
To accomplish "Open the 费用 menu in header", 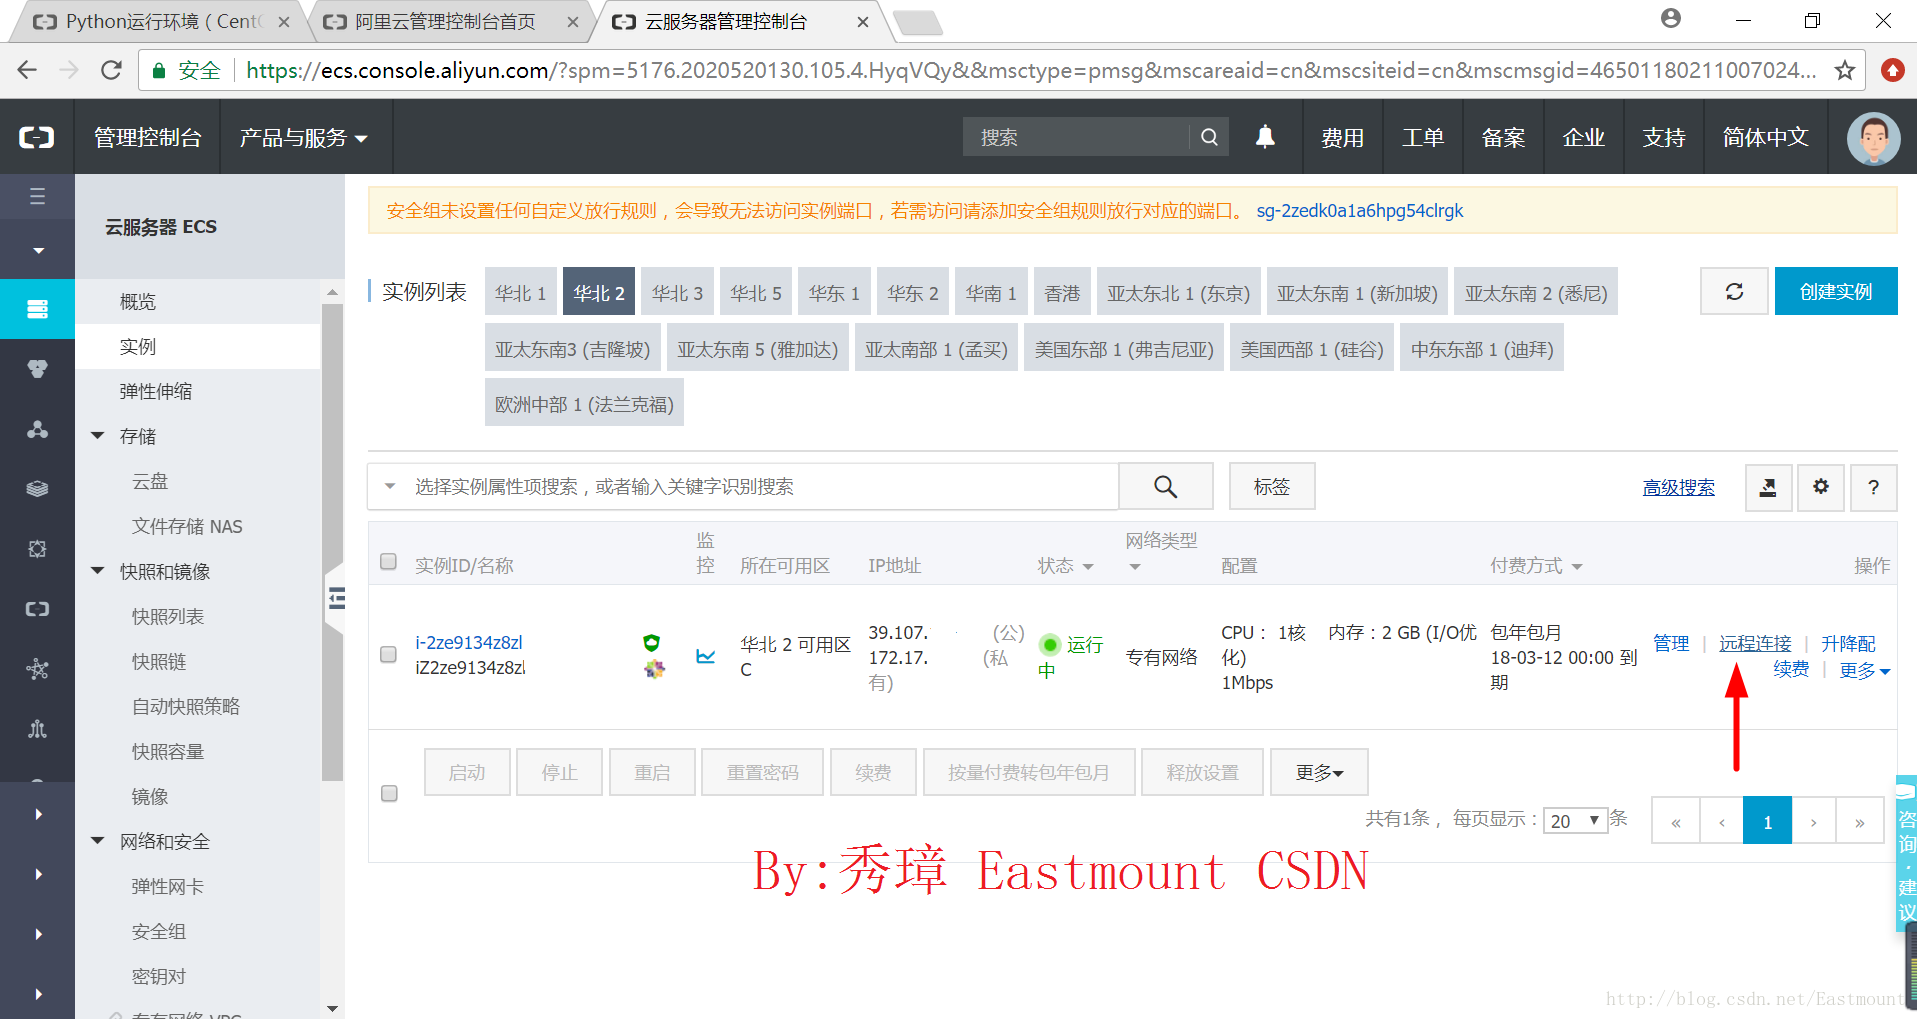I will point(1342,138).
